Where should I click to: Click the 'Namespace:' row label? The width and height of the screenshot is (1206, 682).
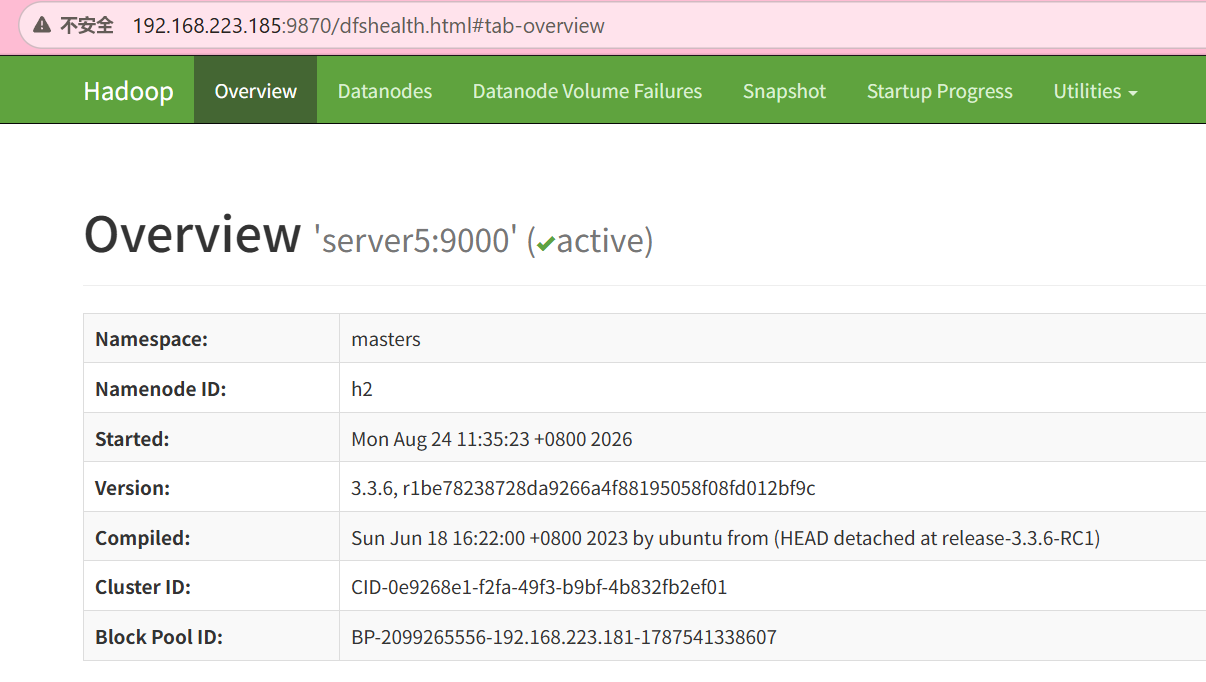coord(152,339)
